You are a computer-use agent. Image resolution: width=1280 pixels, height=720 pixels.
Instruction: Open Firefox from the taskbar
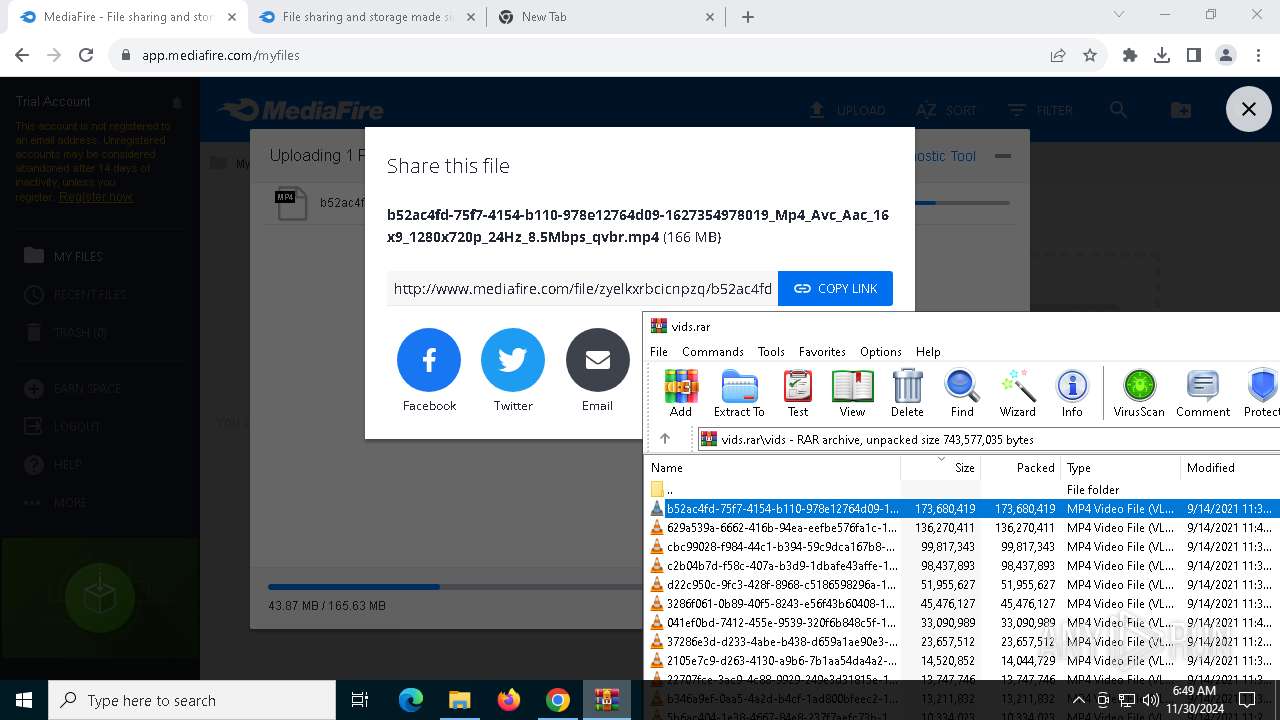[509, 700]
